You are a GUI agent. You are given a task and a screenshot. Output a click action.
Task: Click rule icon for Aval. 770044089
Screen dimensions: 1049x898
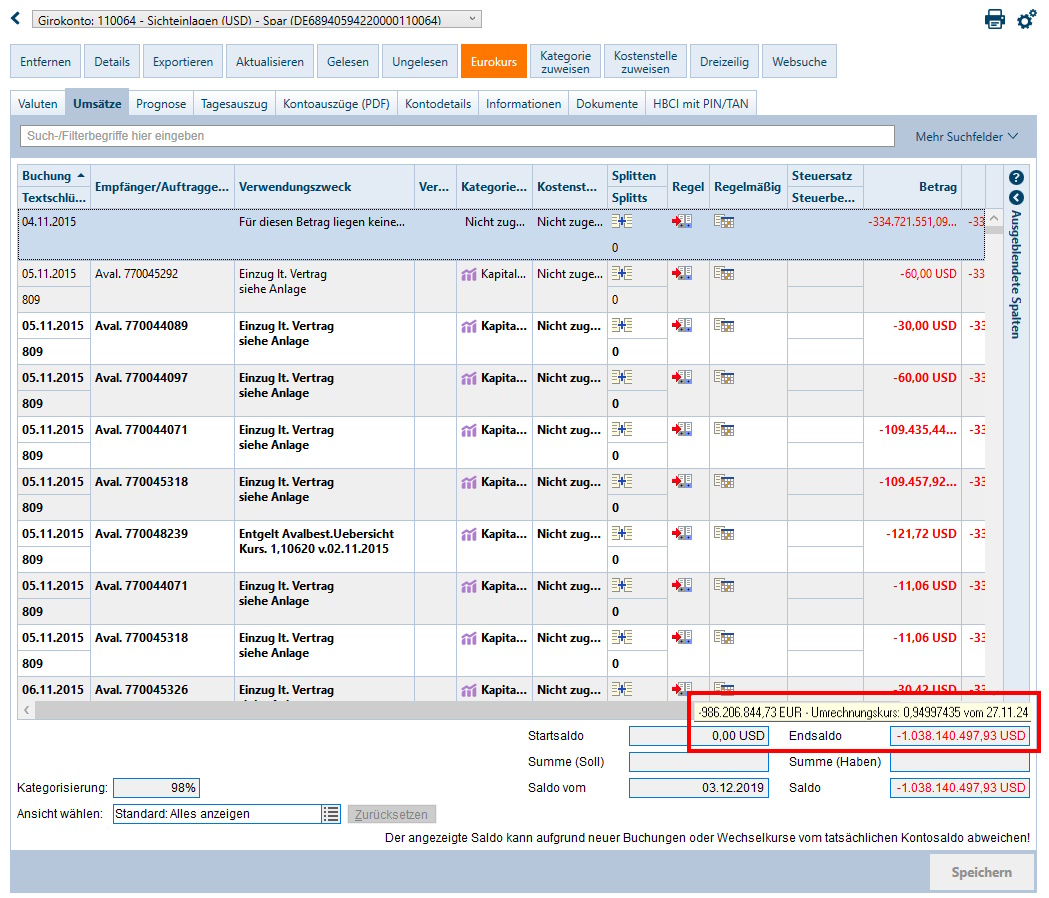682,325
